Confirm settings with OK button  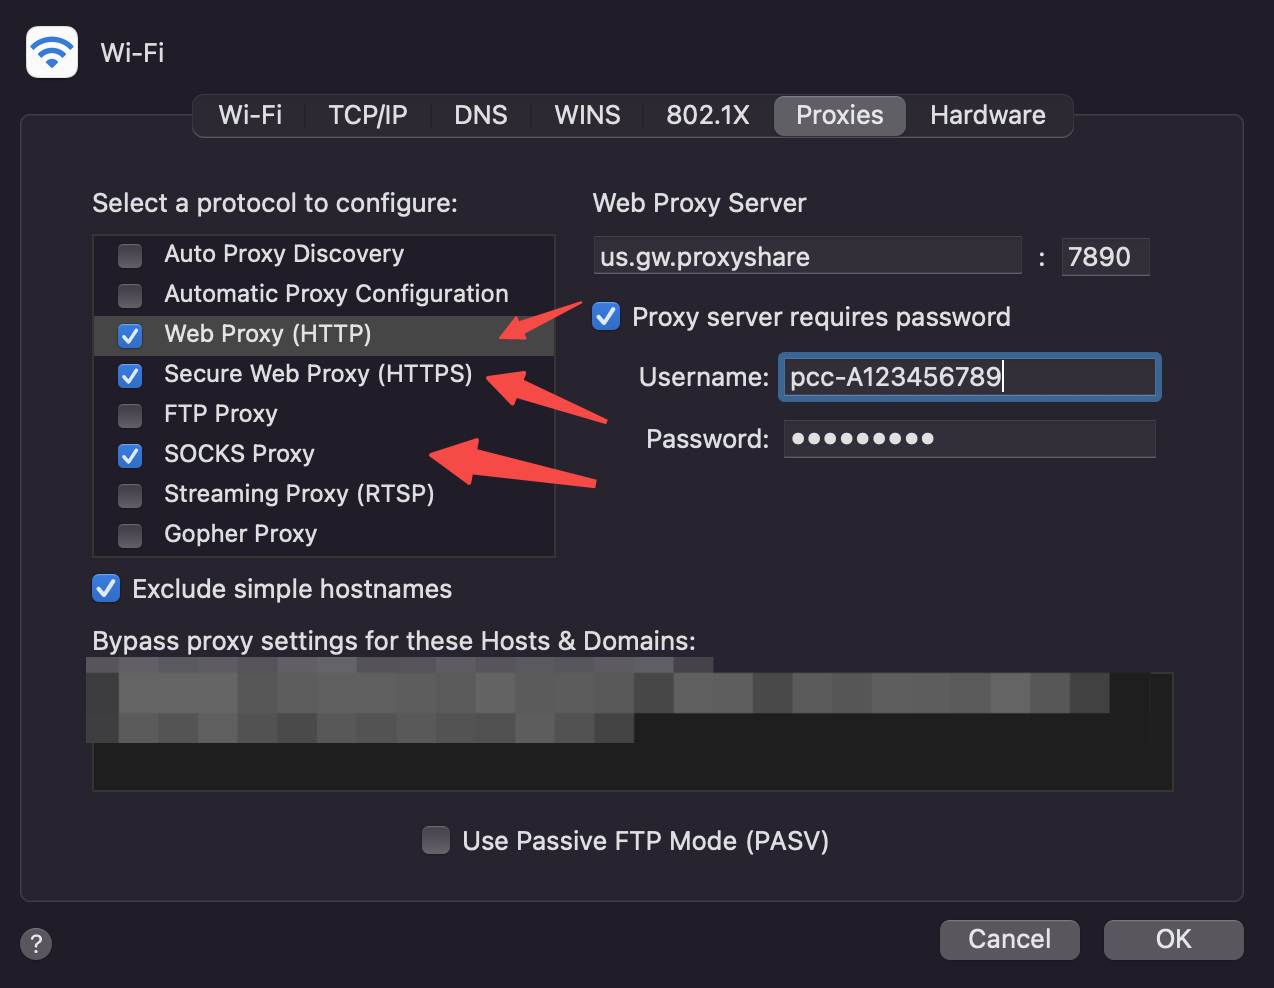(1174, 939)
